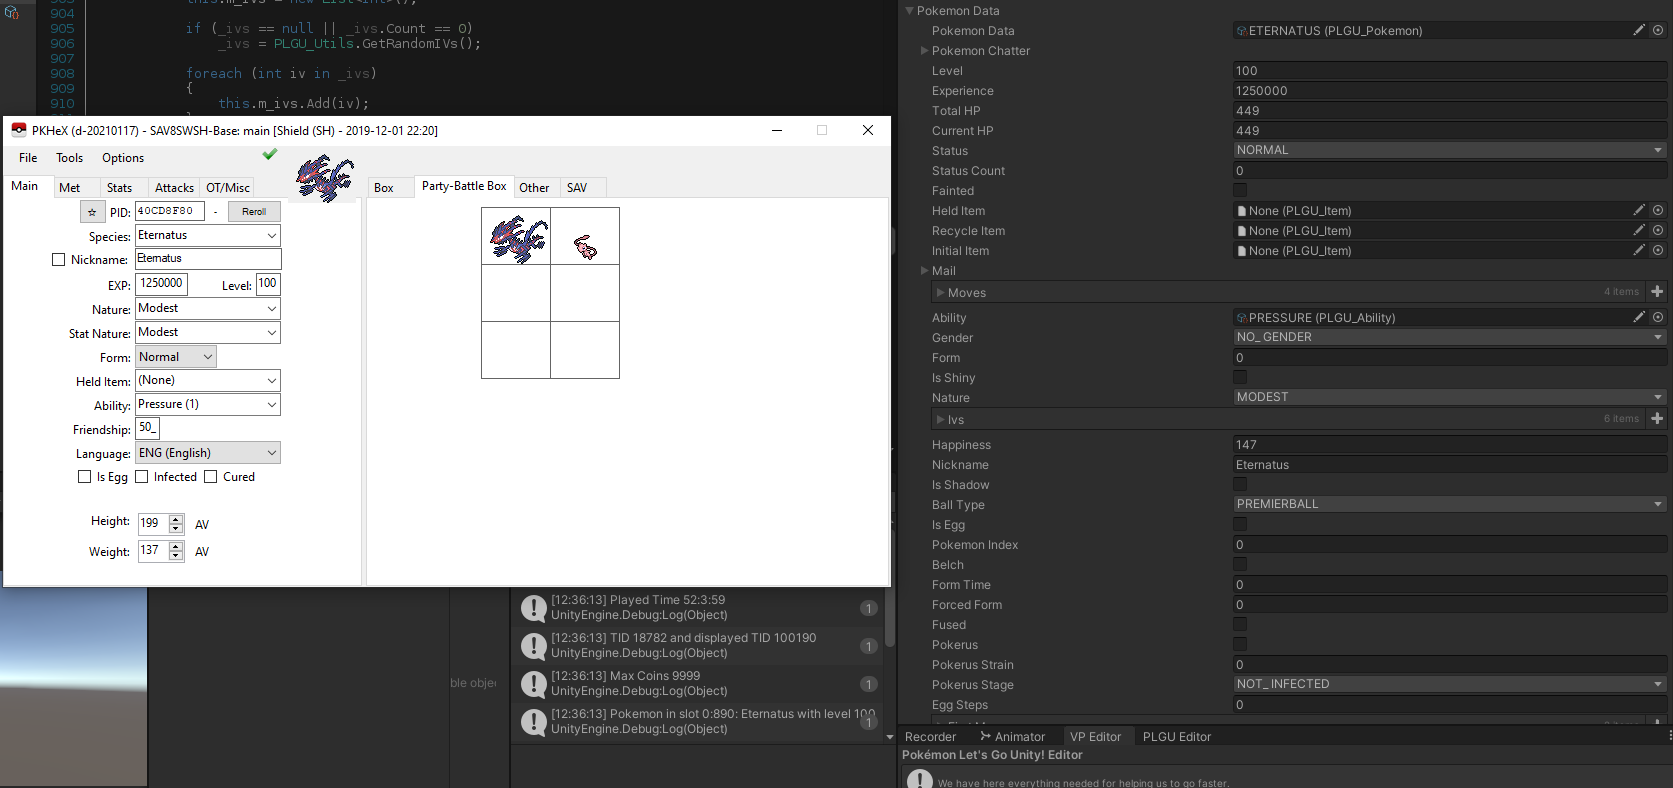This screenshot has width=1673, height=788.
Task: Open the Tools menu
Action: click(x=69, y=158)
